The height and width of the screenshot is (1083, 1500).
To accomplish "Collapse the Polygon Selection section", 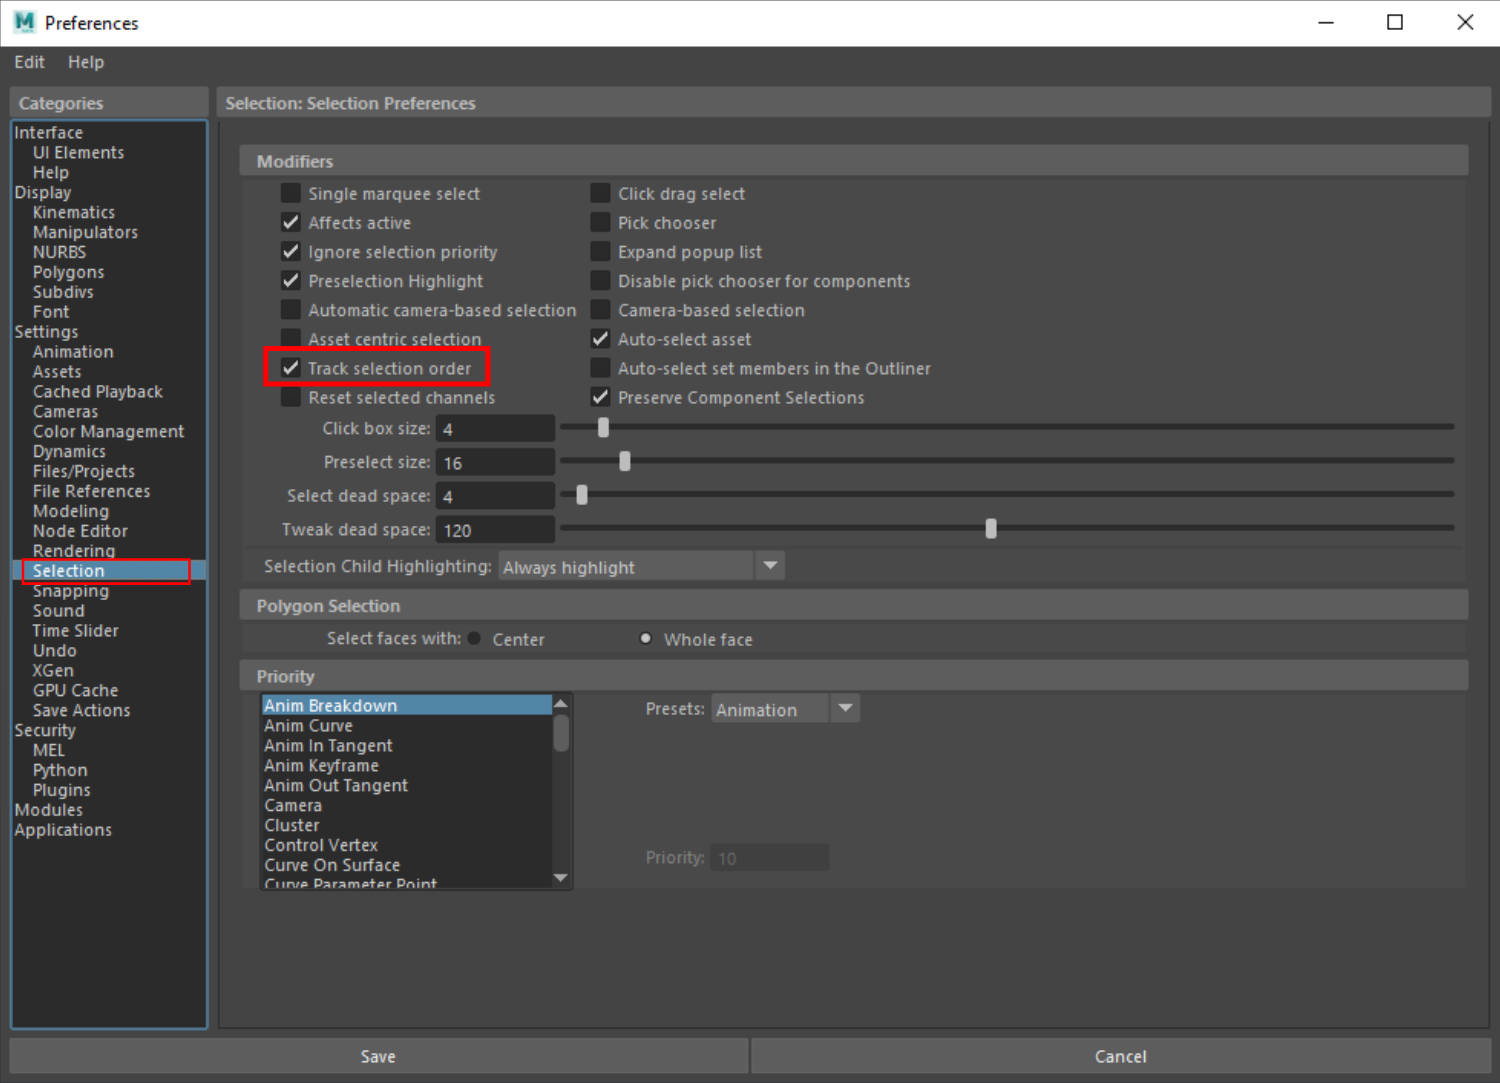I will click(x=853, y=605).
